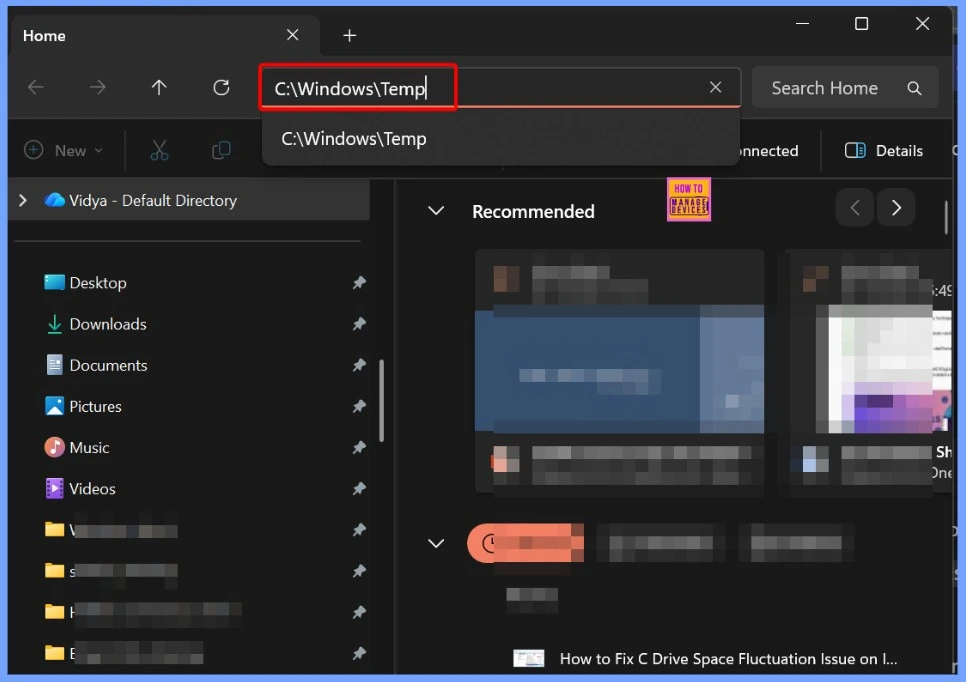Open the New item dropdown
This screenshot has width=966, height=682.
coord(64,150)
